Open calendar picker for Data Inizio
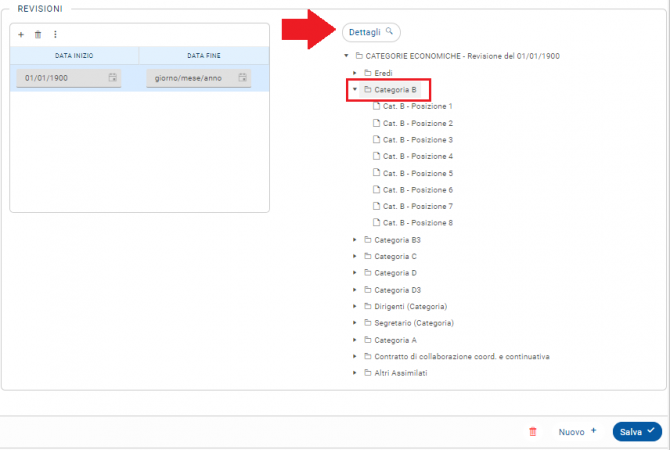This screenshot has height=450, width=670. click(112, 77)
